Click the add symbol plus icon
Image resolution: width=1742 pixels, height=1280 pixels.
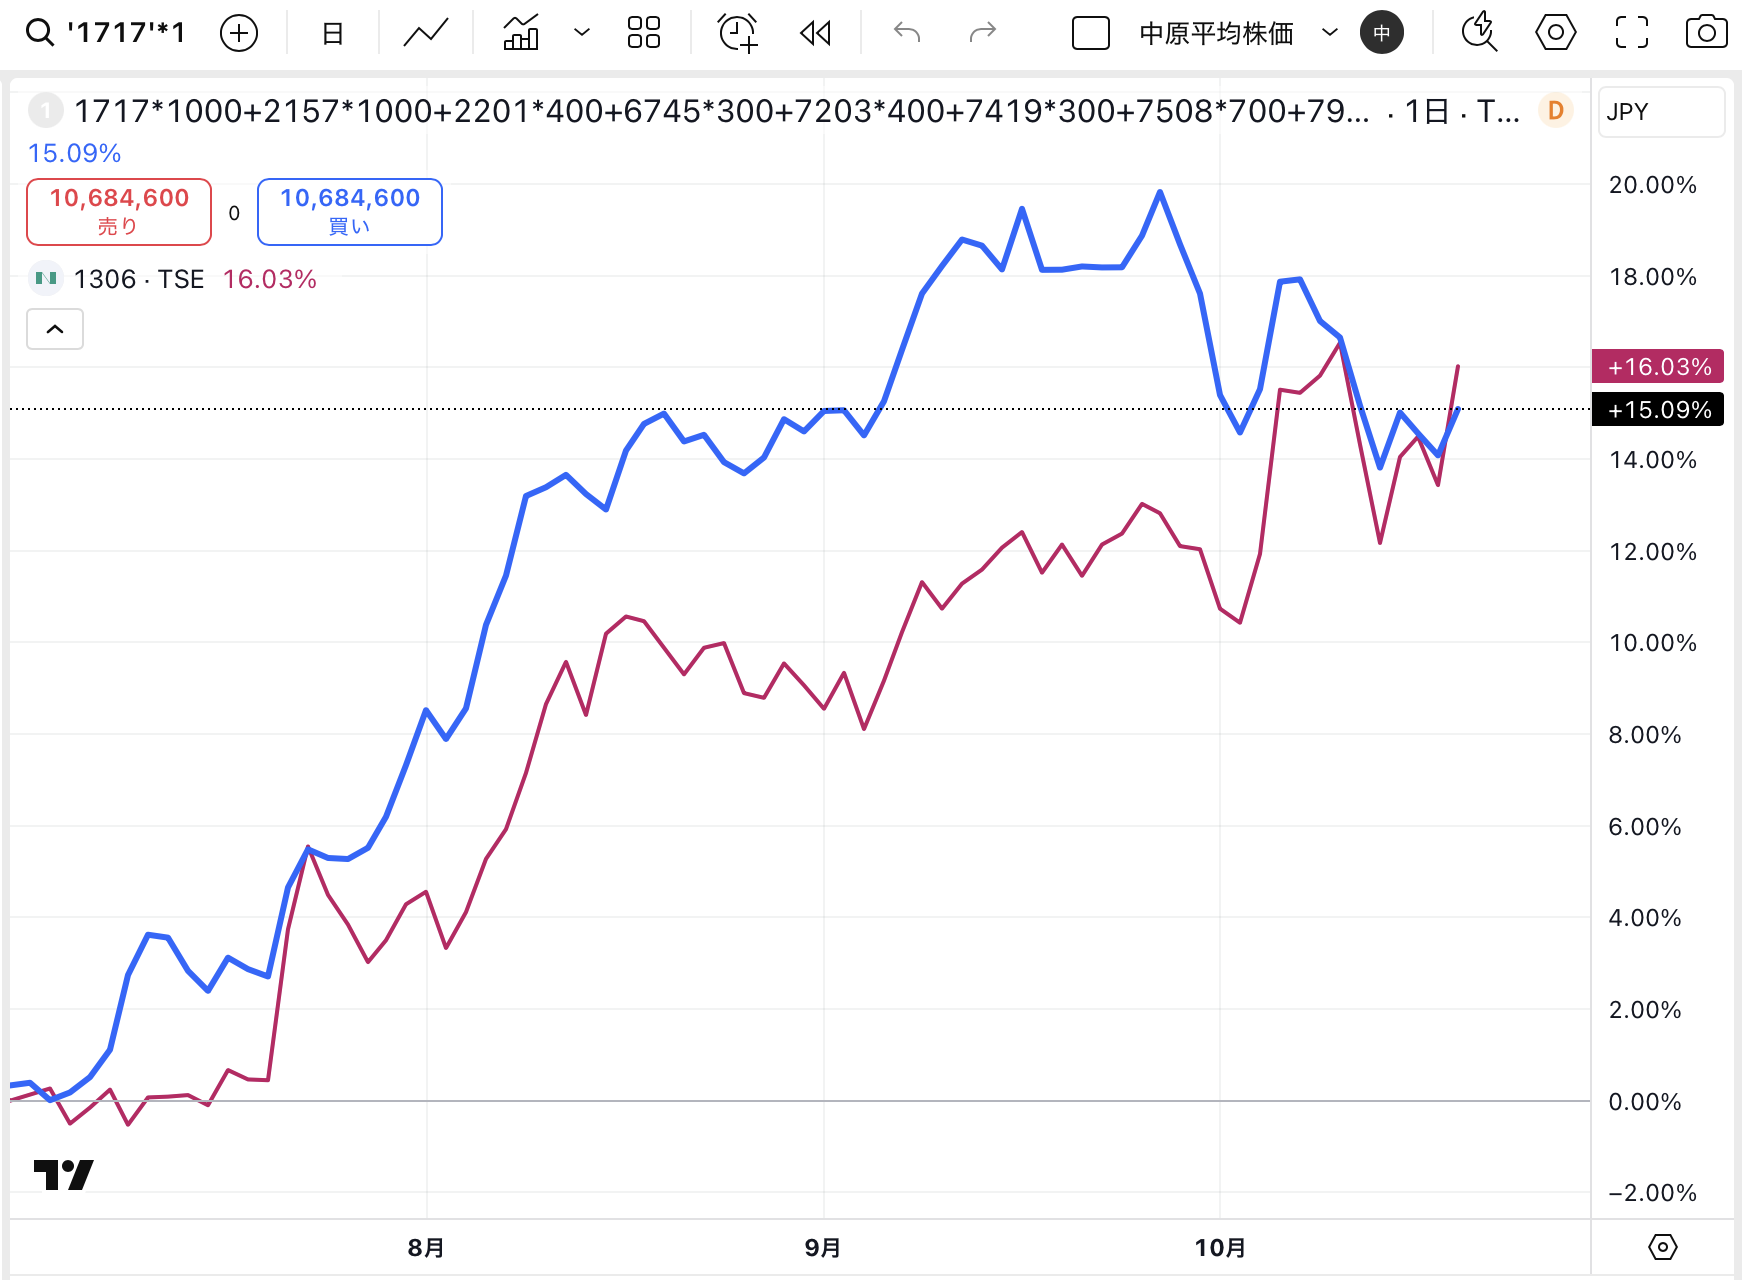pos(238,34)
